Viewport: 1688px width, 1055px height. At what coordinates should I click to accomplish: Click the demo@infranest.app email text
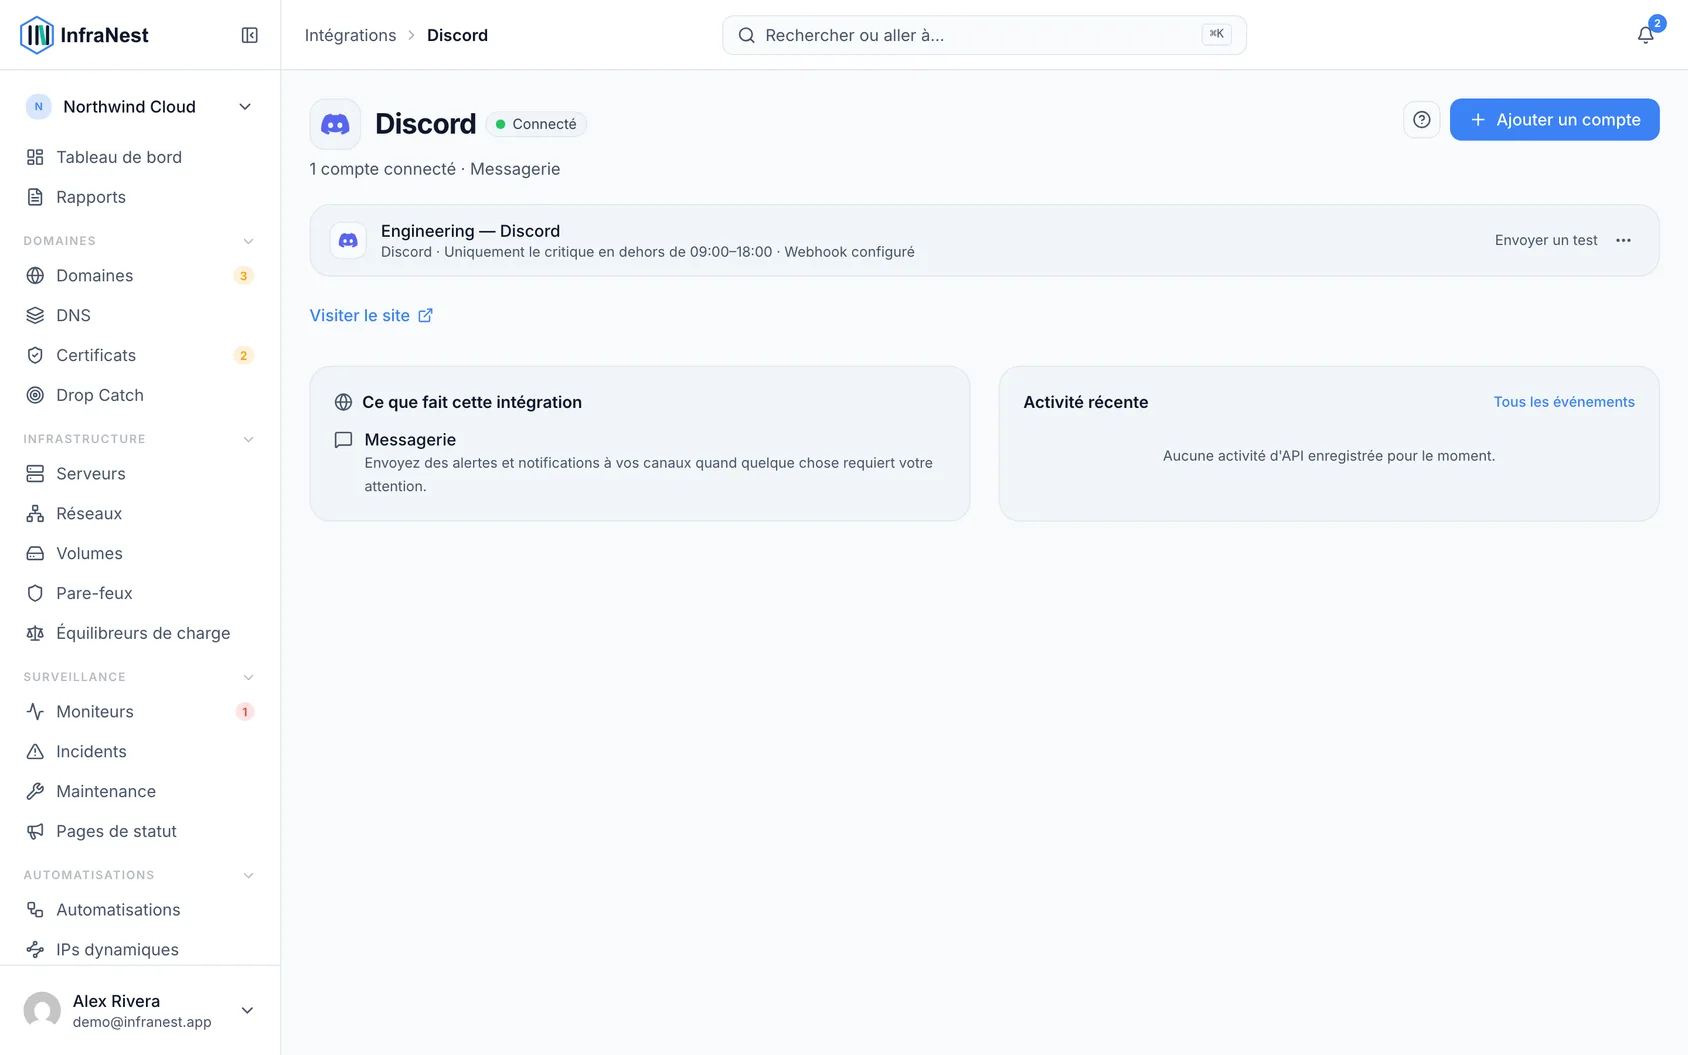[142, 1022]
